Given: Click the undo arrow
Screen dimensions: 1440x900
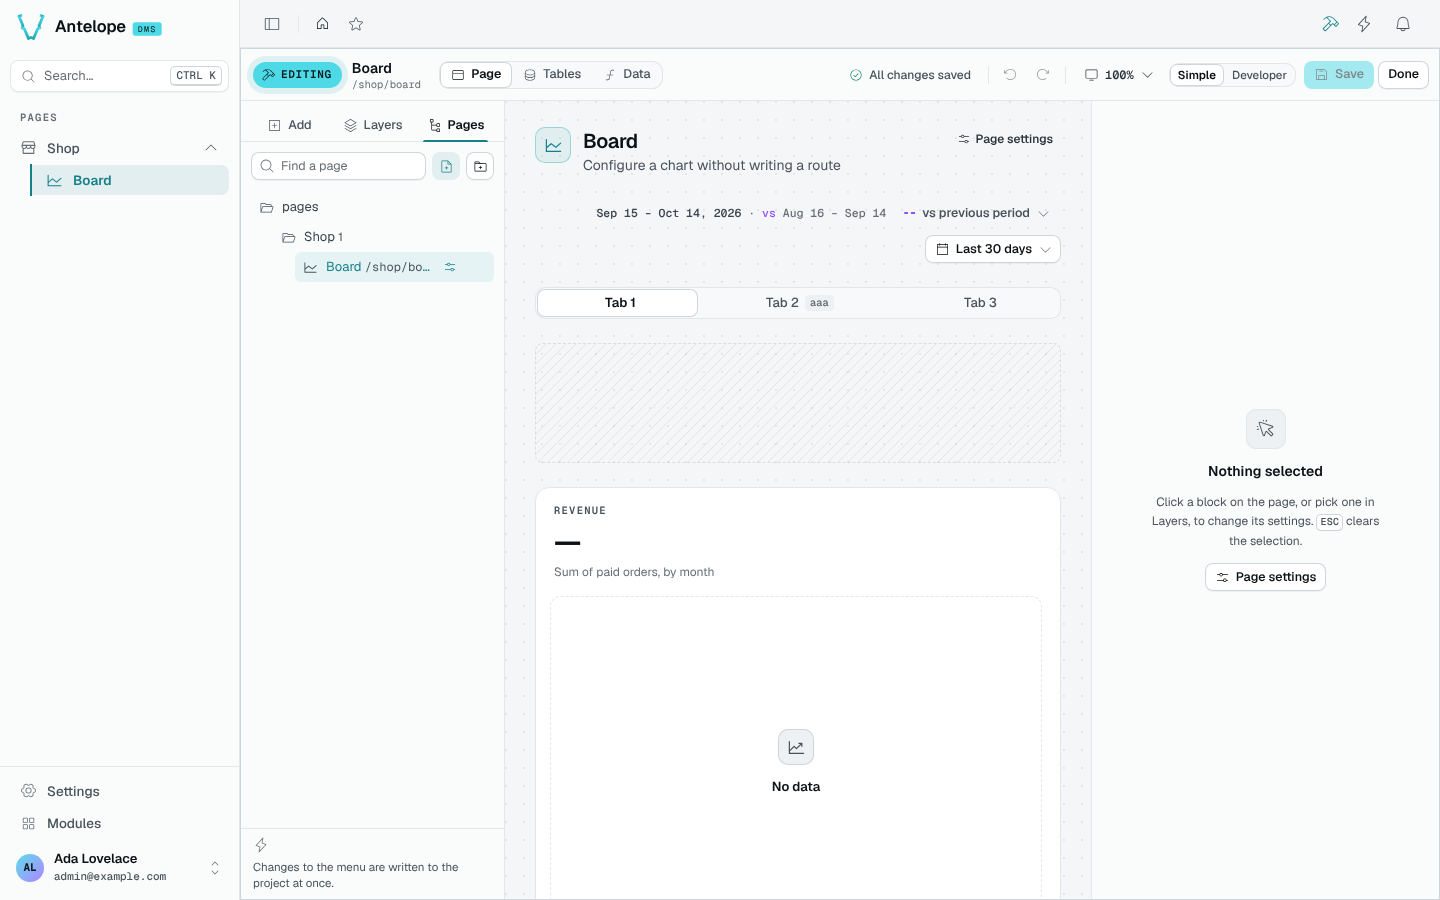Looking at the screenshot, I should pos(1010,75).
